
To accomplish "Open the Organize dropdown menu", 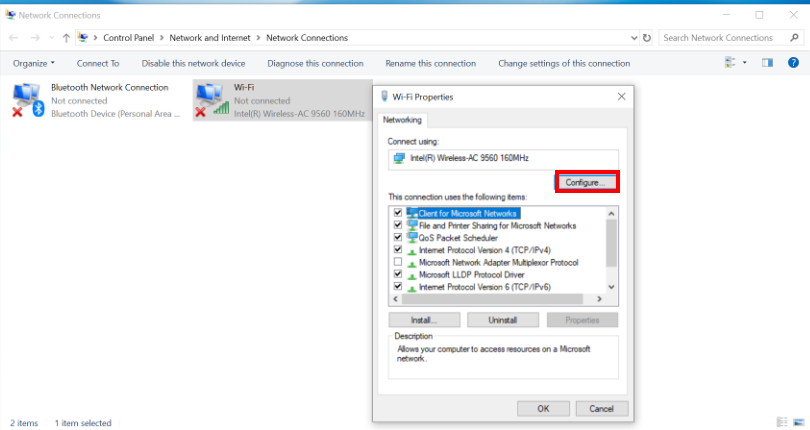I will tap(34, 63).
